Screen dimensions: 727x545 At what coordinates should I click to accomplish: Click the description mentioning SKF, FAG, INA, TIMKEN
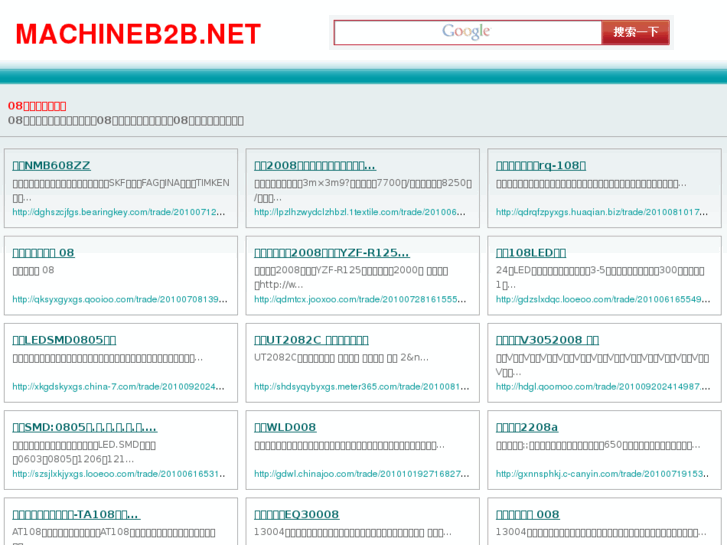pos(121,190)
